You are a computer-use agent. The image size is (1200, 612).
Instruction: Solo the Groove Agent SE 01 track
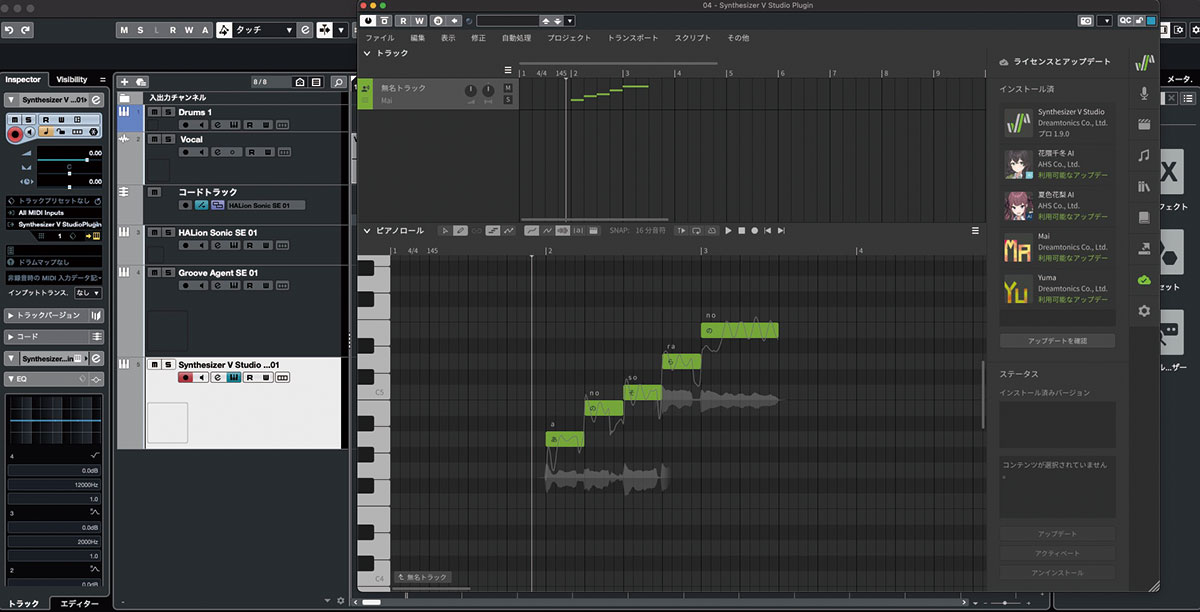(167, 272)
